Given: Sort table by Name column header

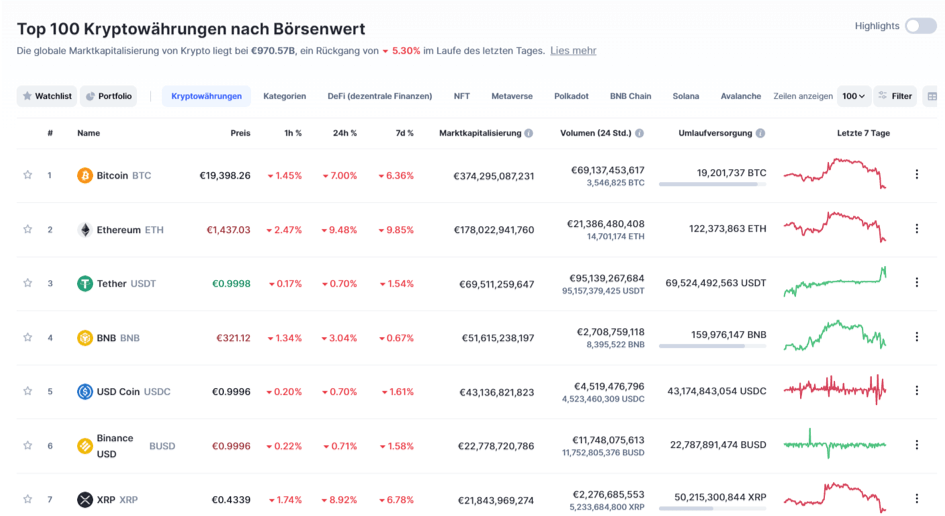Looking at the screenshot, I should pyautogui.click(x=89, y=133).
